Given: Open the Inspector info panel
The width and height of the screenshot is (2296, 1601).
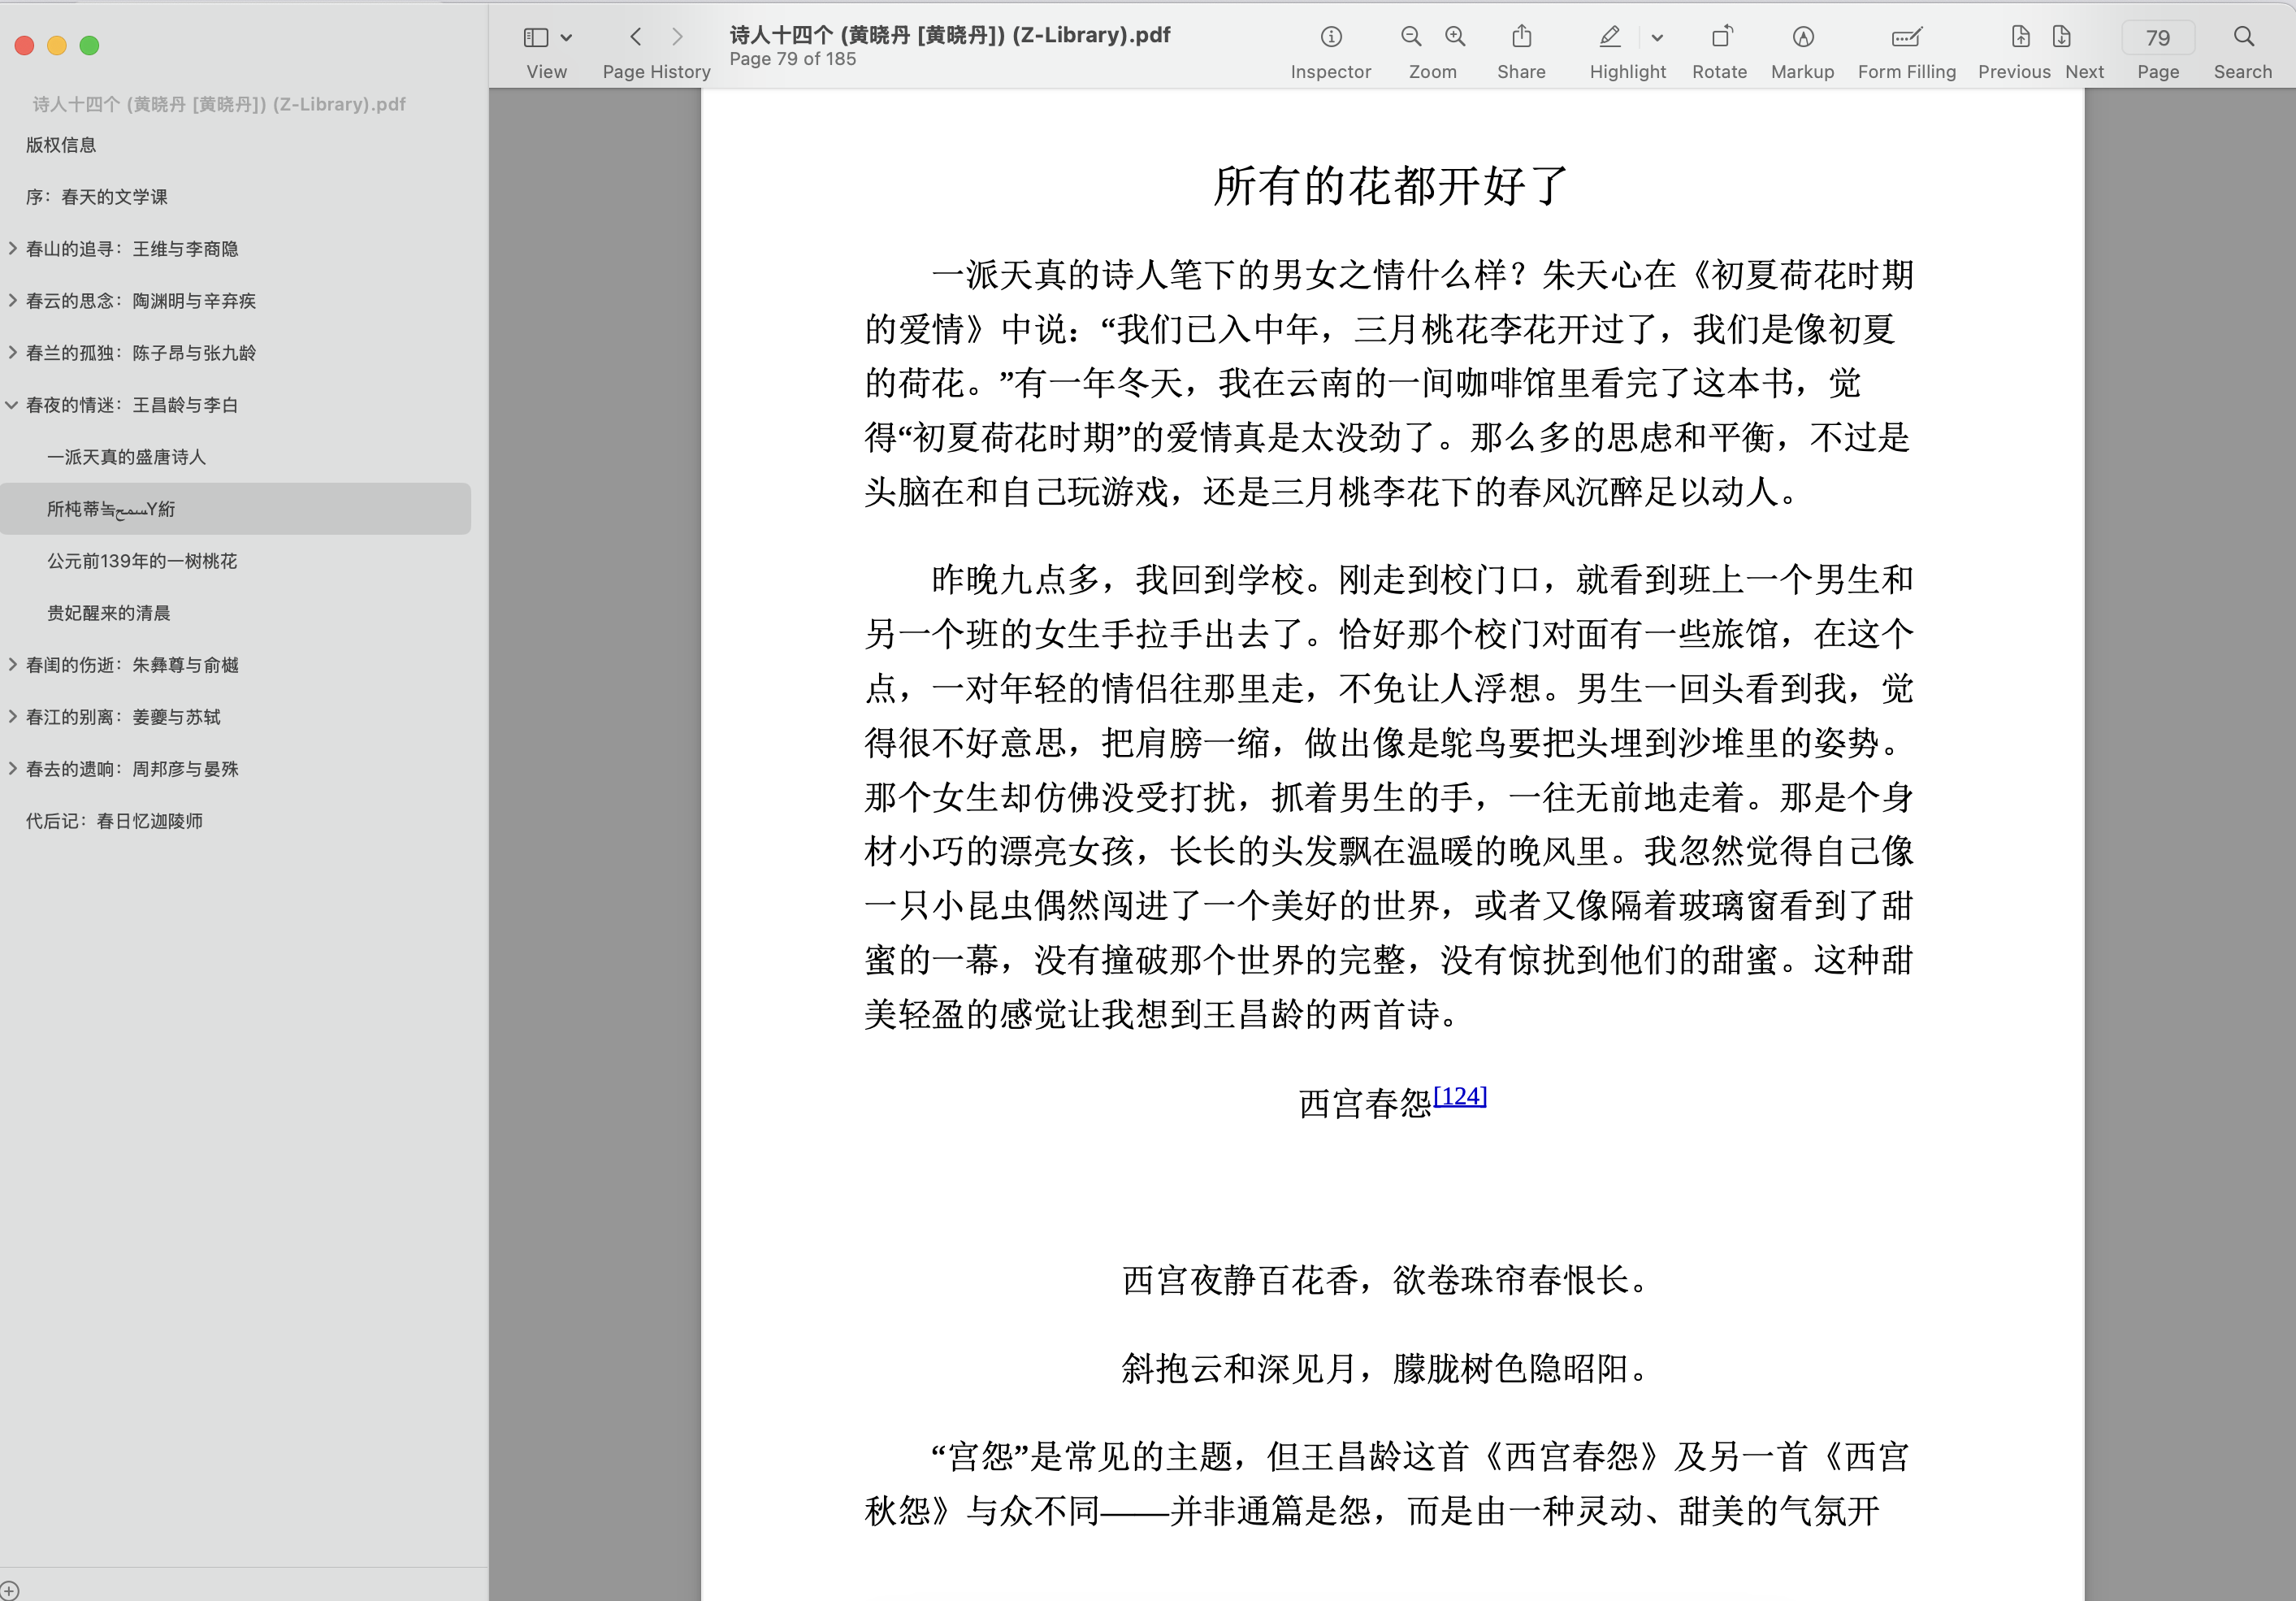Looking at the screenshot, I should tap(1330, 37).
